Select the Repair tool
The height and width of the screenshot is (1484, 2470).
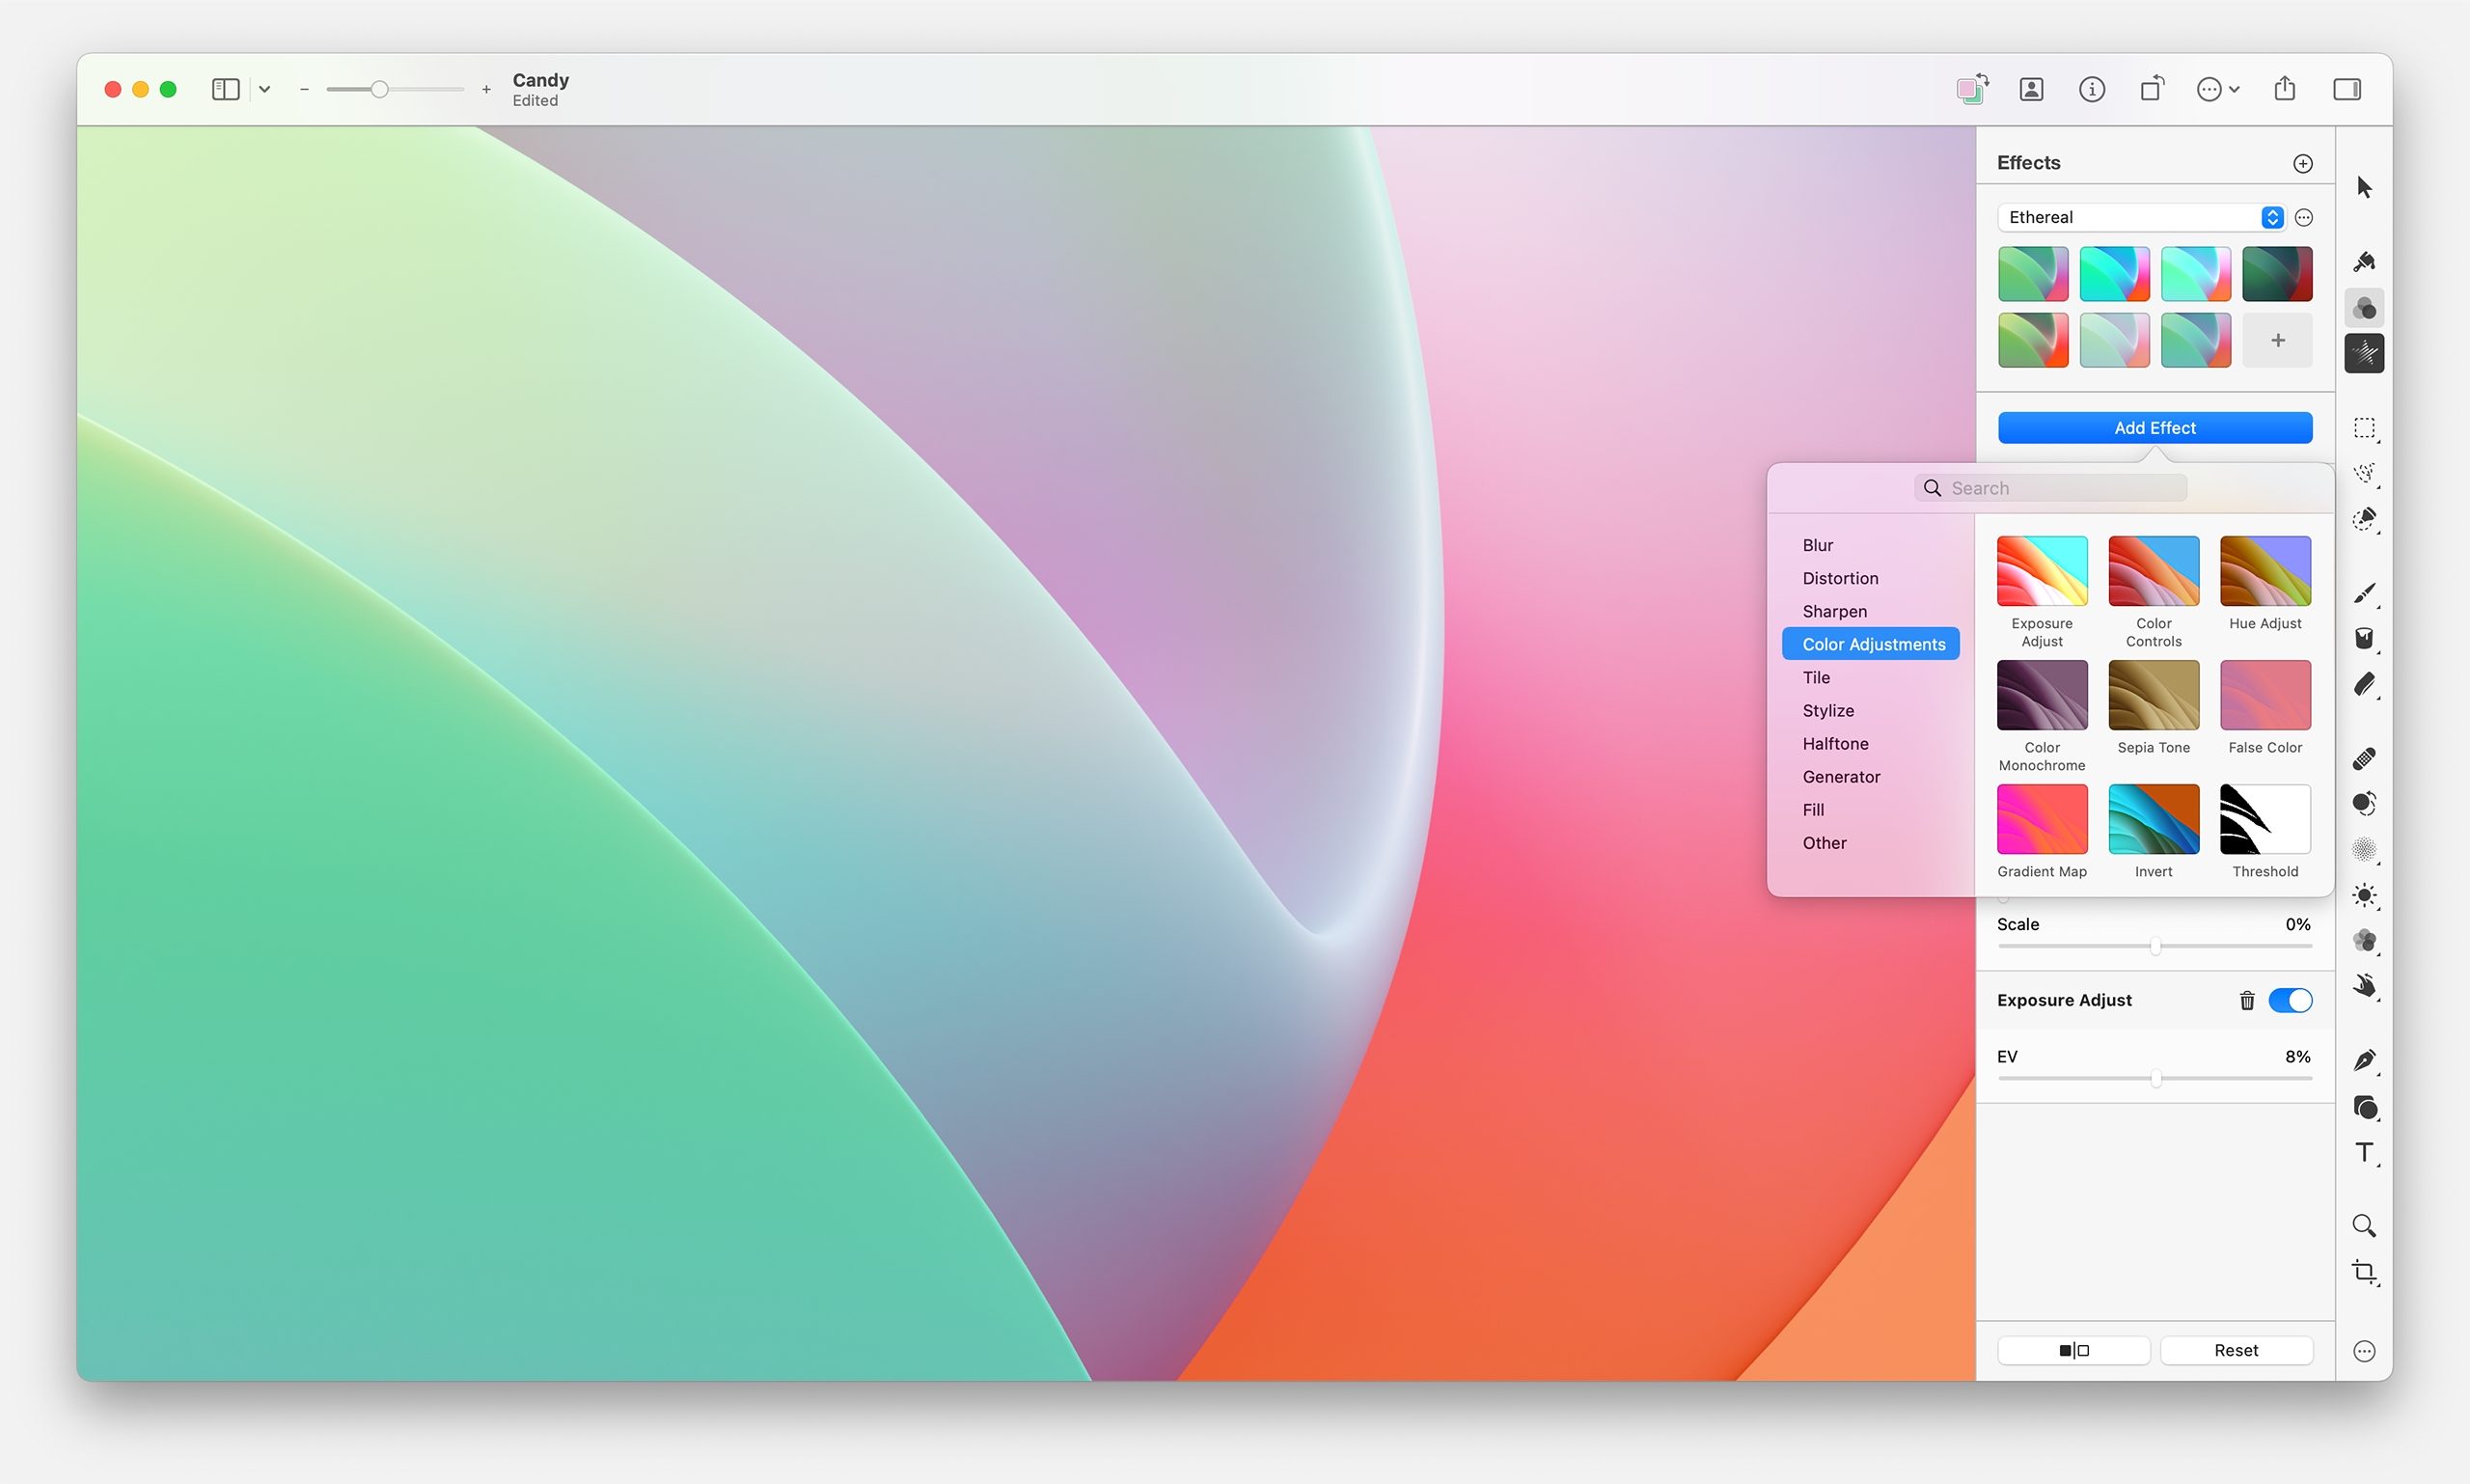tap(2364, 758)
